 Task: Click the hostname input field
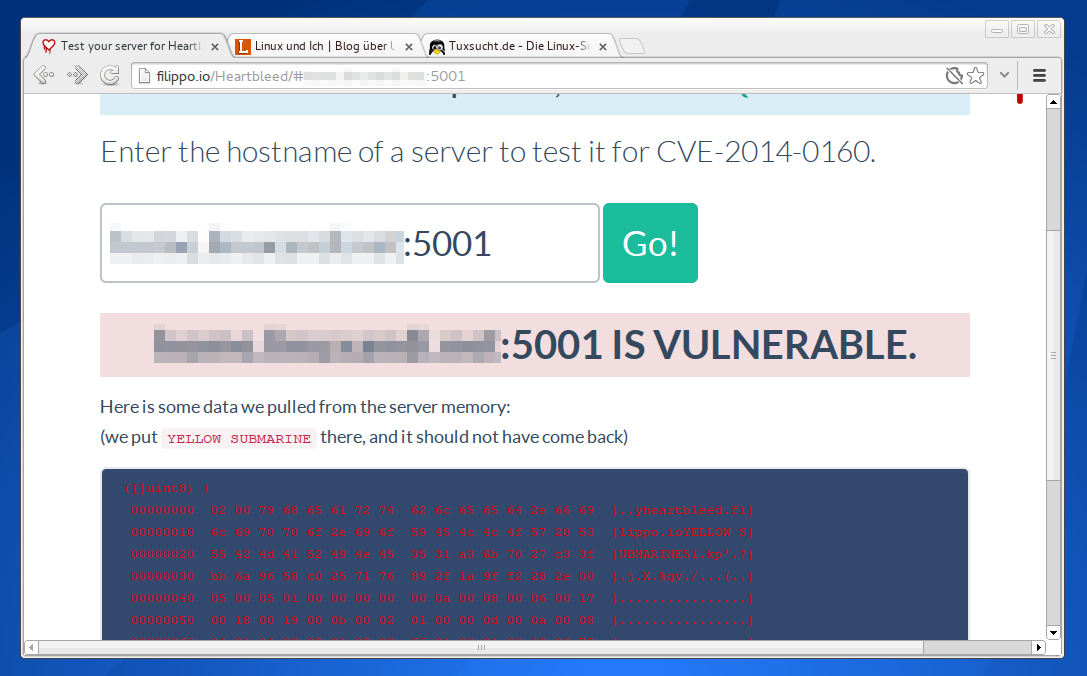pyautogui.click(x=349, y=243)
